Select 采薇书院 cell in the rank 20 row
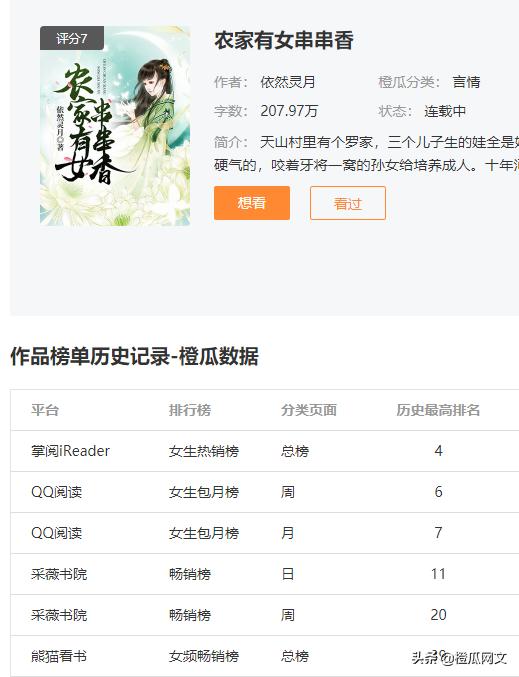The image size is (519, 677). pos(59,615)
